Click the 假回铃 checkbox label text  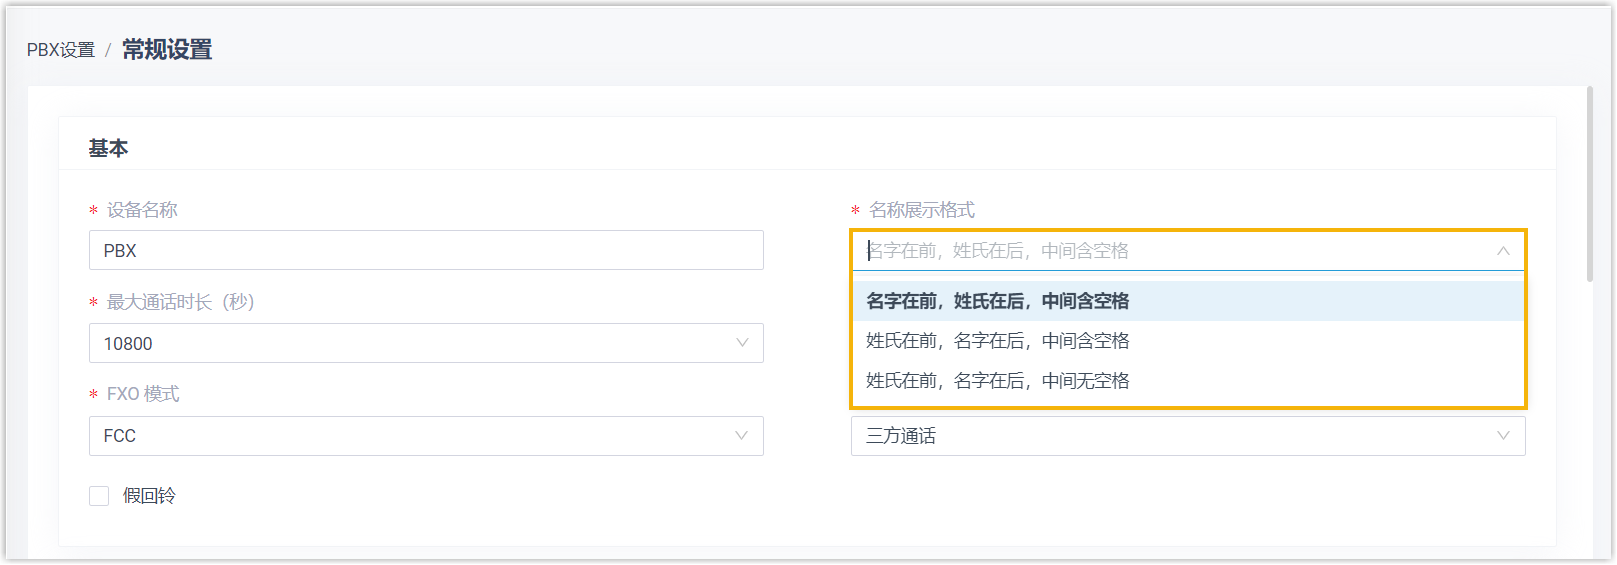click(149, 496)
